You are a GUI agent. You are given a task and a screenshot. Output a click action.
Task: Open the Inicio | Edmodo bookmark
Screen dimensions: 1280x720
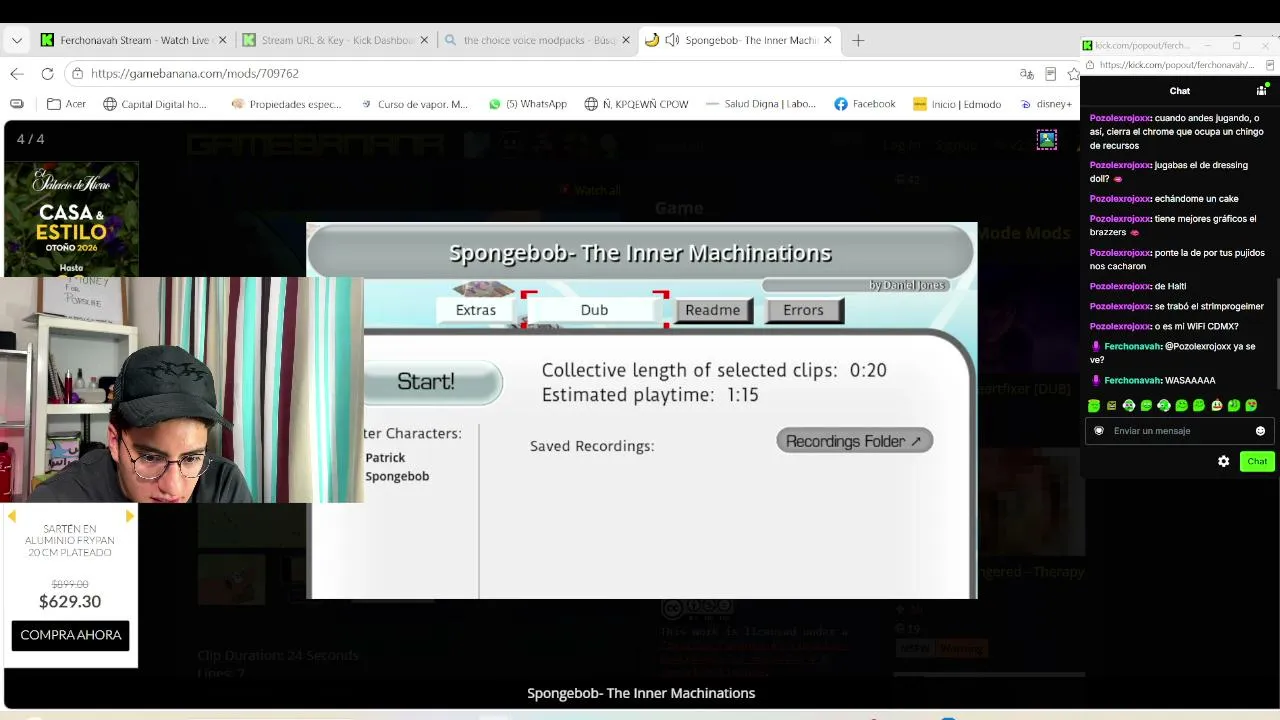click(x=957, y=104)
